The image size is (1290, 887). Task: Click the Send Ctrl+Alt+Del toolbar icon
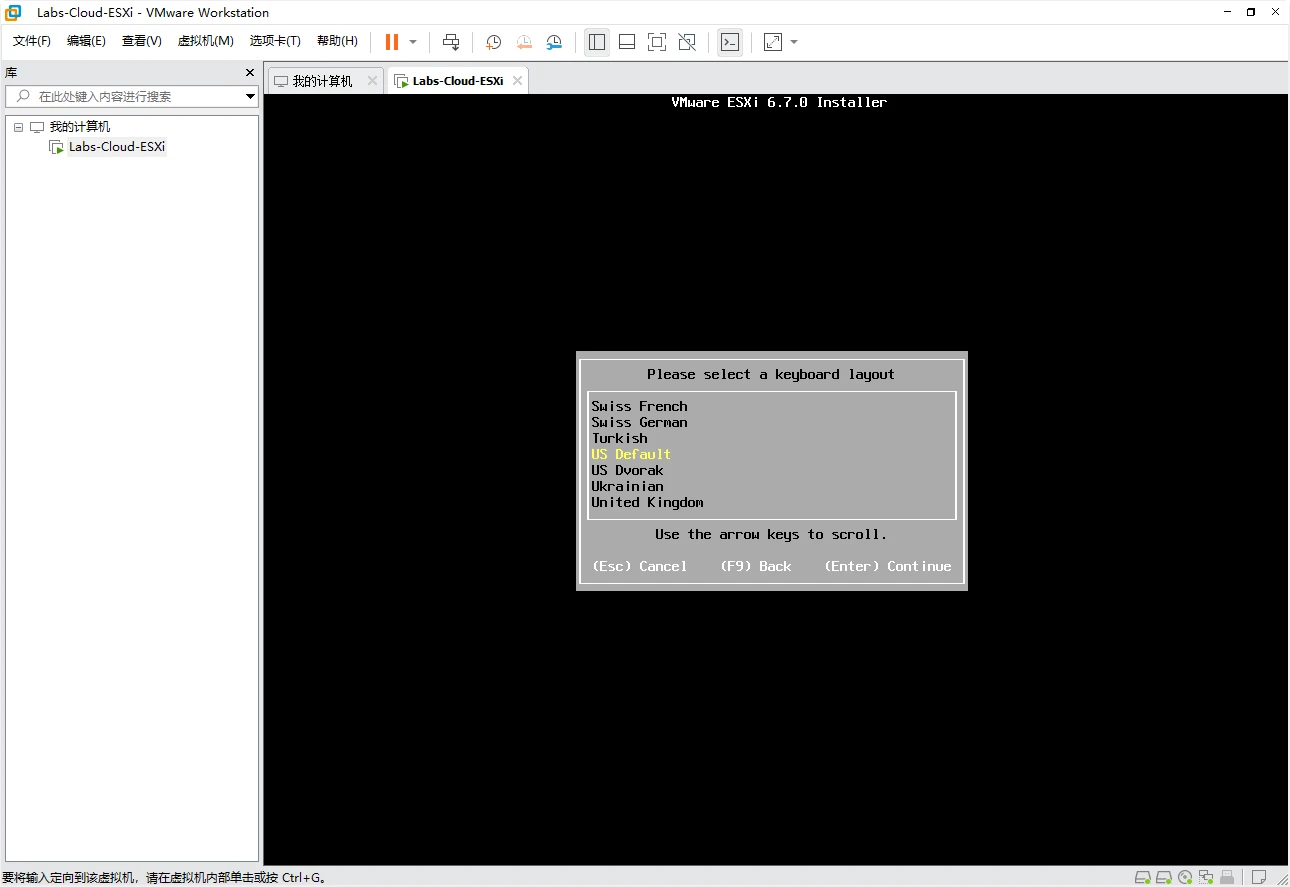tap(451, 42)
